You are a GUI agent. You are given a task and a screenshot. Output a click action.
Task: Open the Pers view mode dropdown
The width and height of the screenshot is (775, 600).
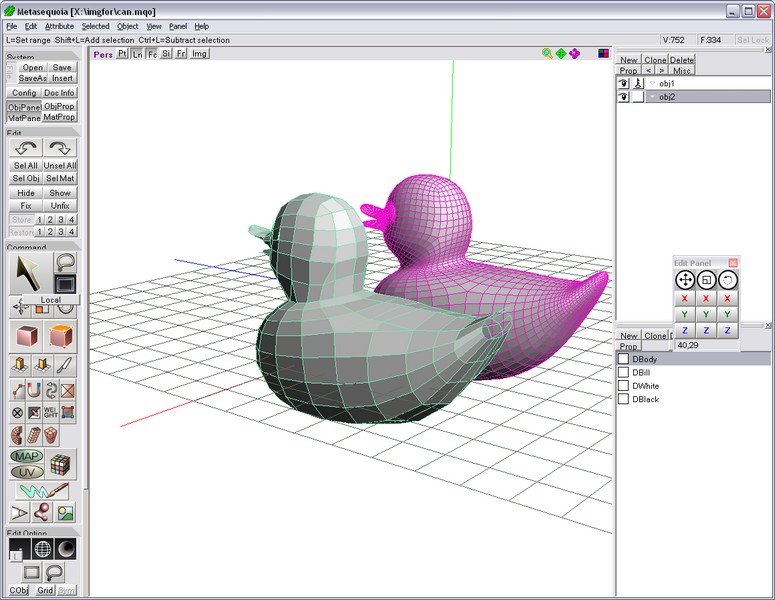(x=102, y=54)
